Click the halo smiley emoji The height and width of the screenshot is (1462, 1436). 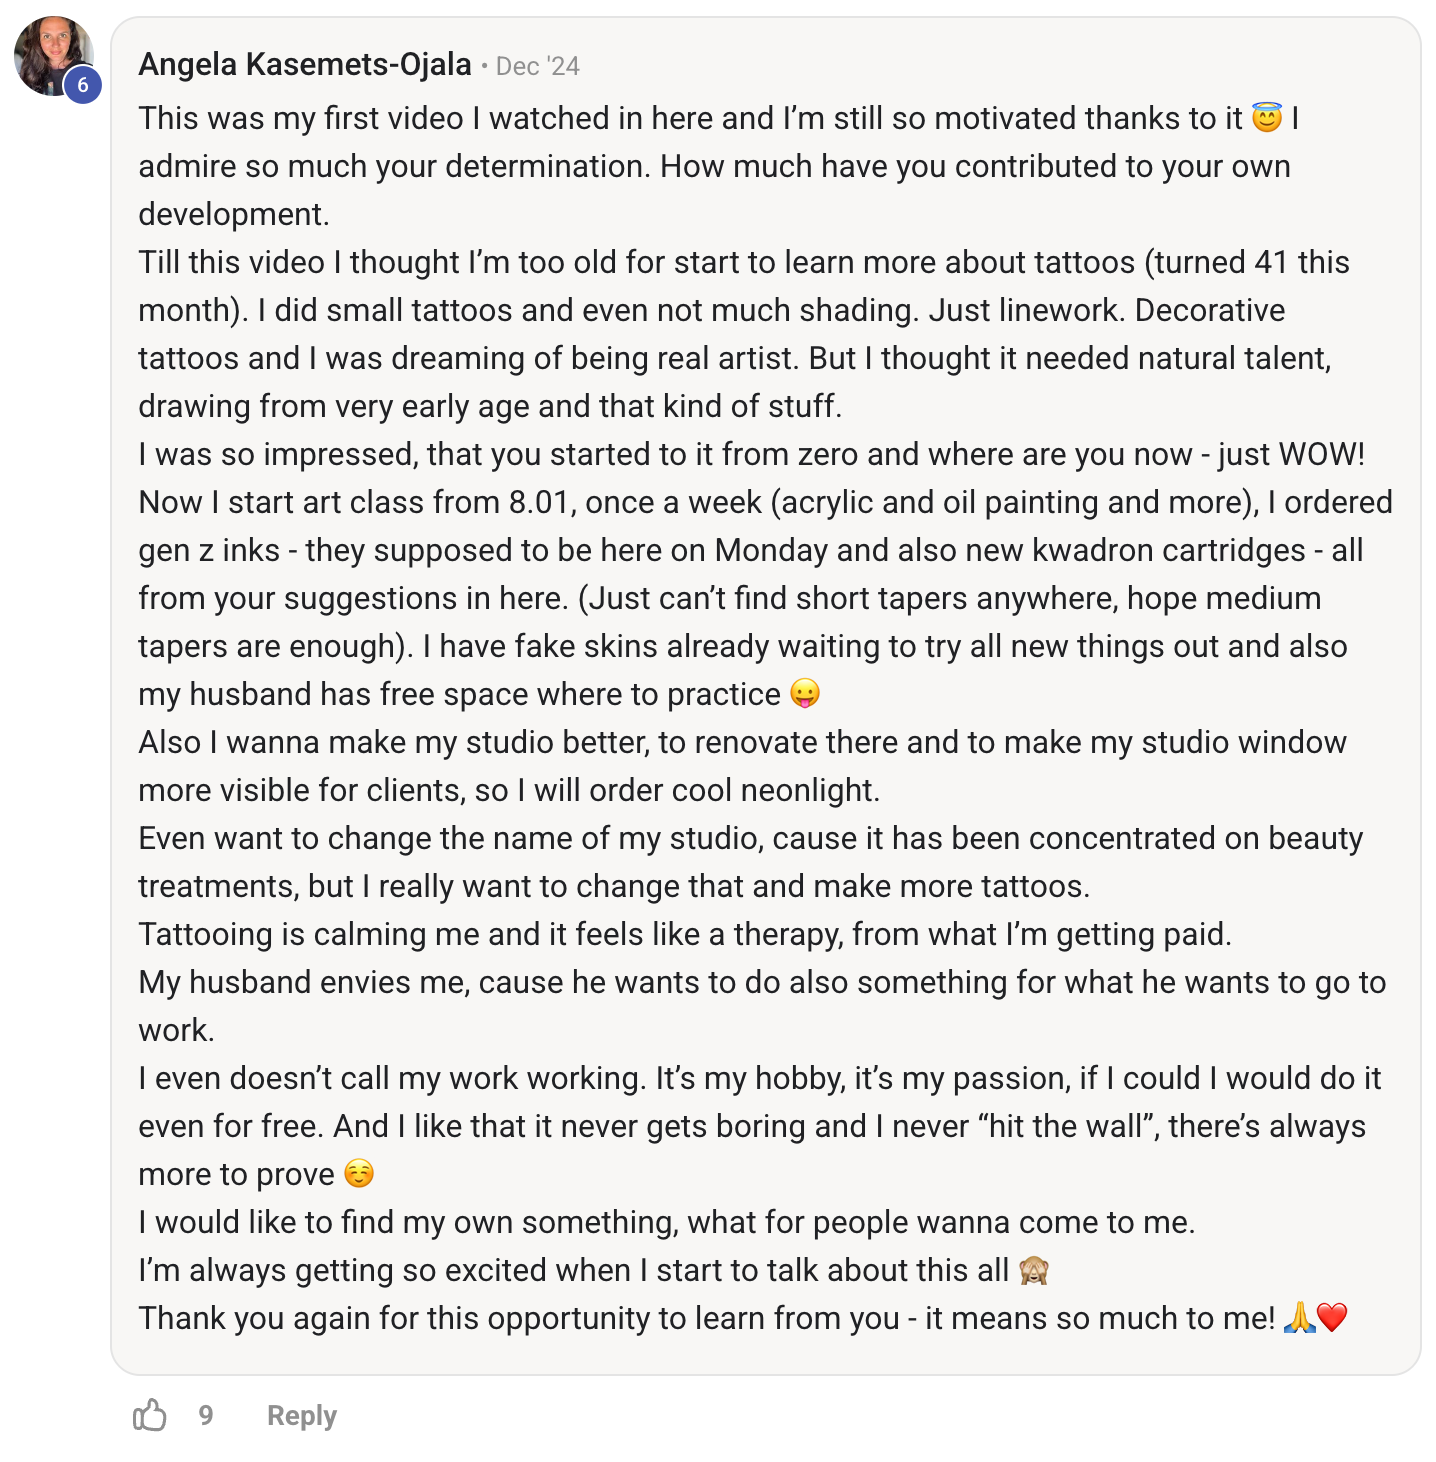pos(1267,118)
